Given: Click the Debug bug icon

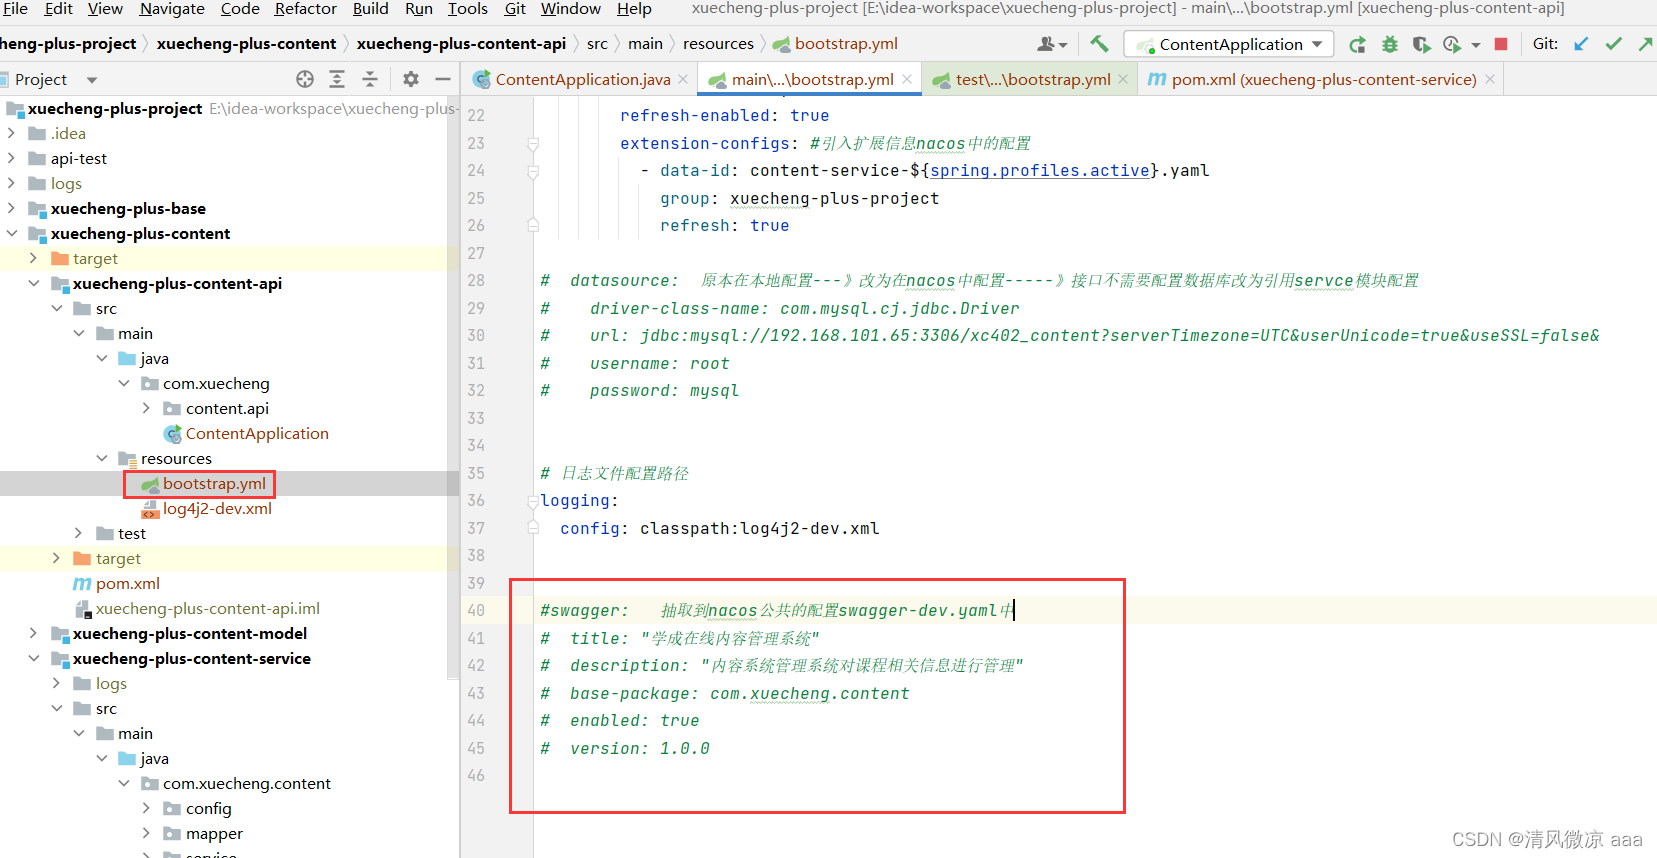Looking at the screenshot, I should [x=1389, y=44].
